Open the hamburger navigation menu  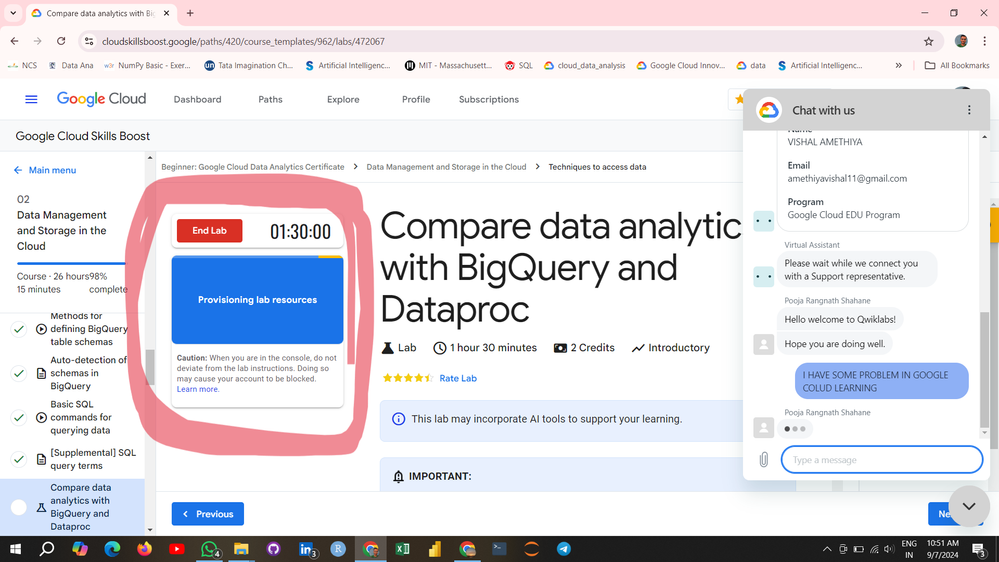31,99
